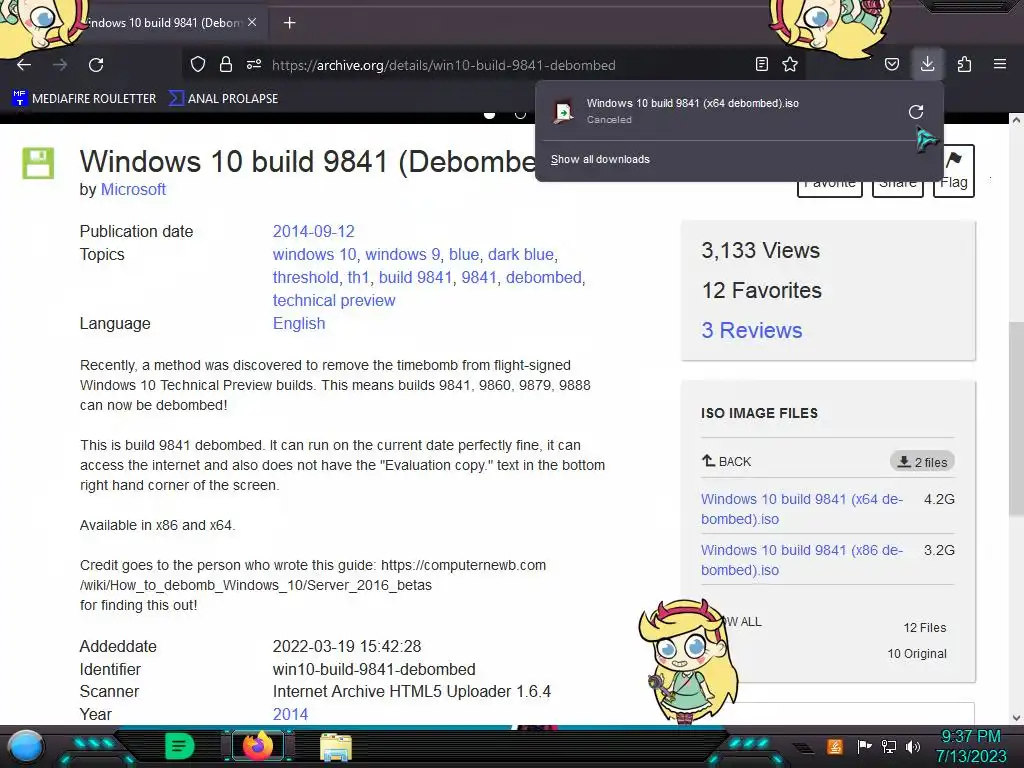
Task: Focus the archive.org URL address bar
Action: (x=443, y=65)
